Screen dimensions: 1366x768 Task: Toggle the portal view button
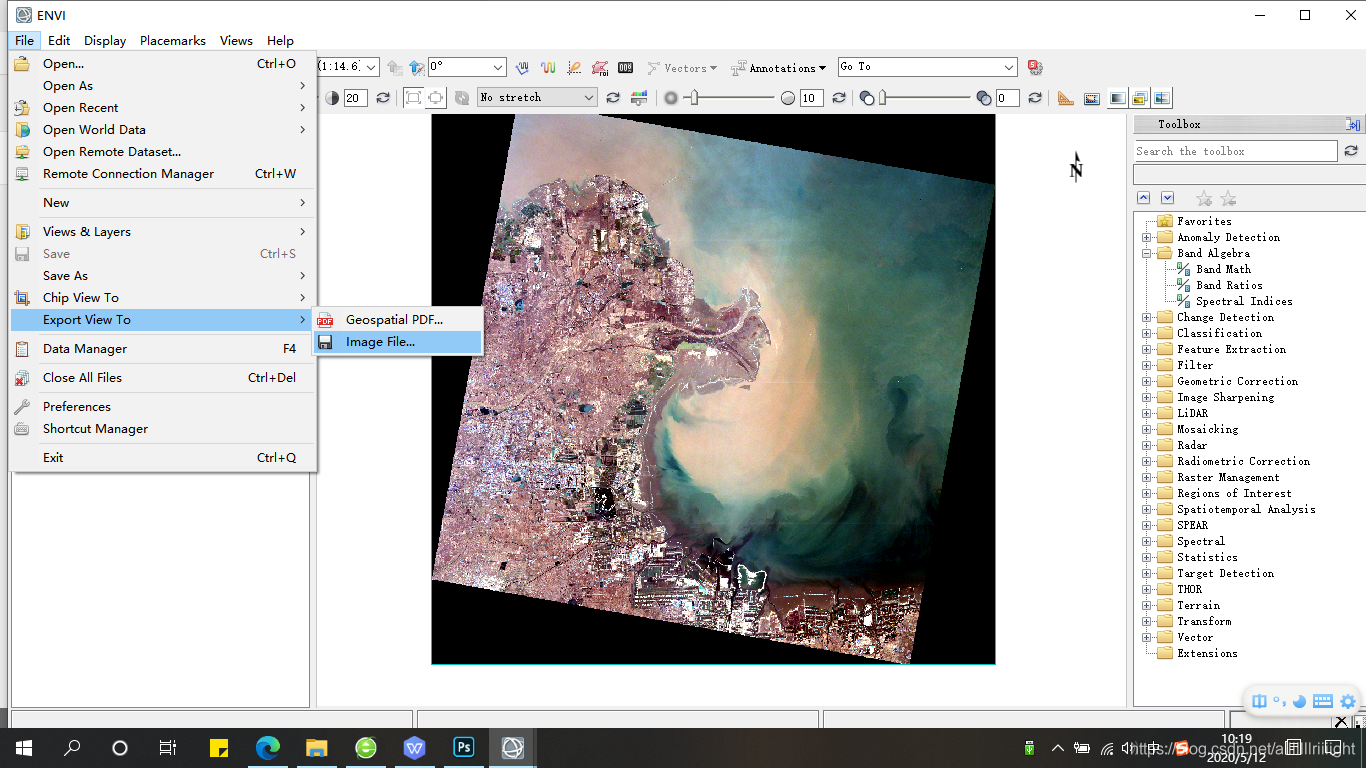[1091, 98]
